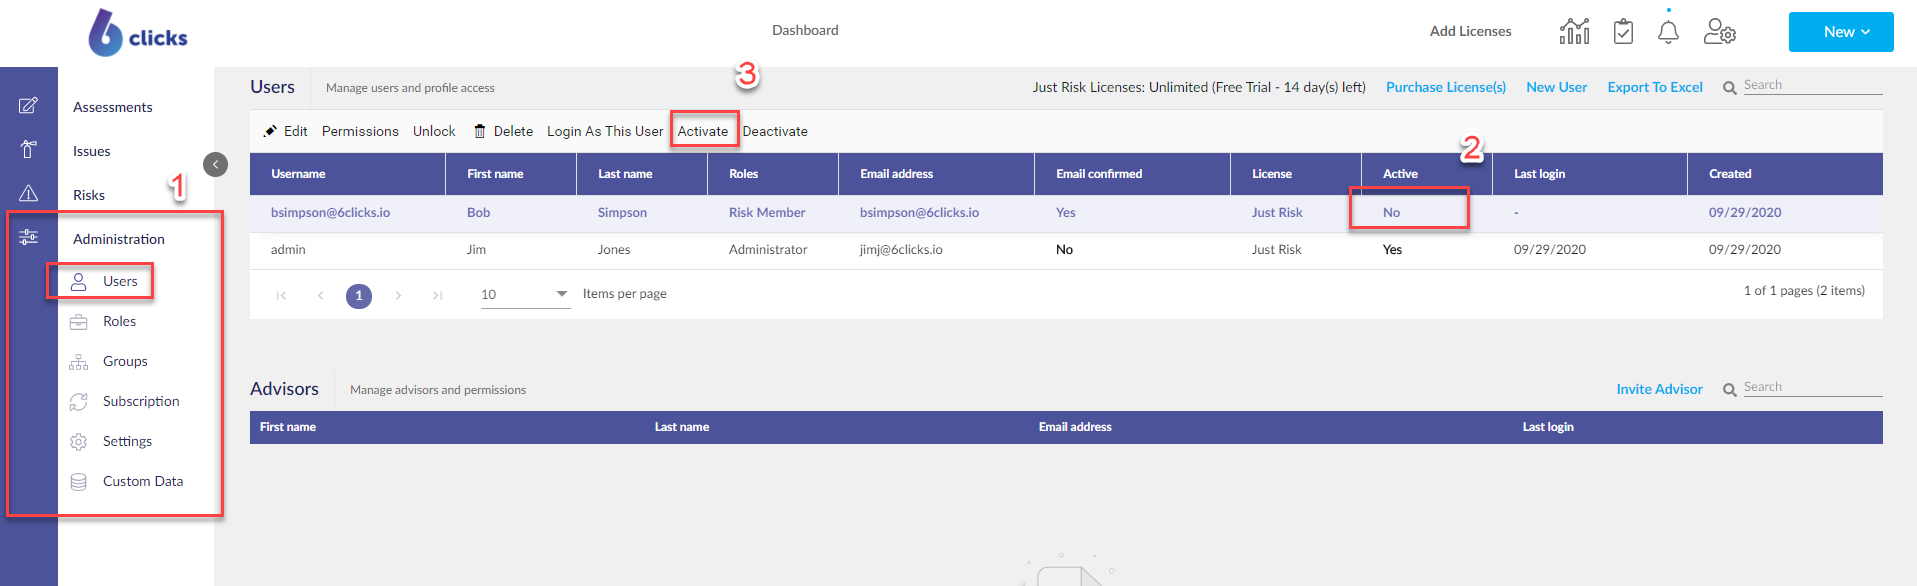This screenshot has height=586, width=1917.
Task: Click the Activate button
Action: click(x=703, y=131)
